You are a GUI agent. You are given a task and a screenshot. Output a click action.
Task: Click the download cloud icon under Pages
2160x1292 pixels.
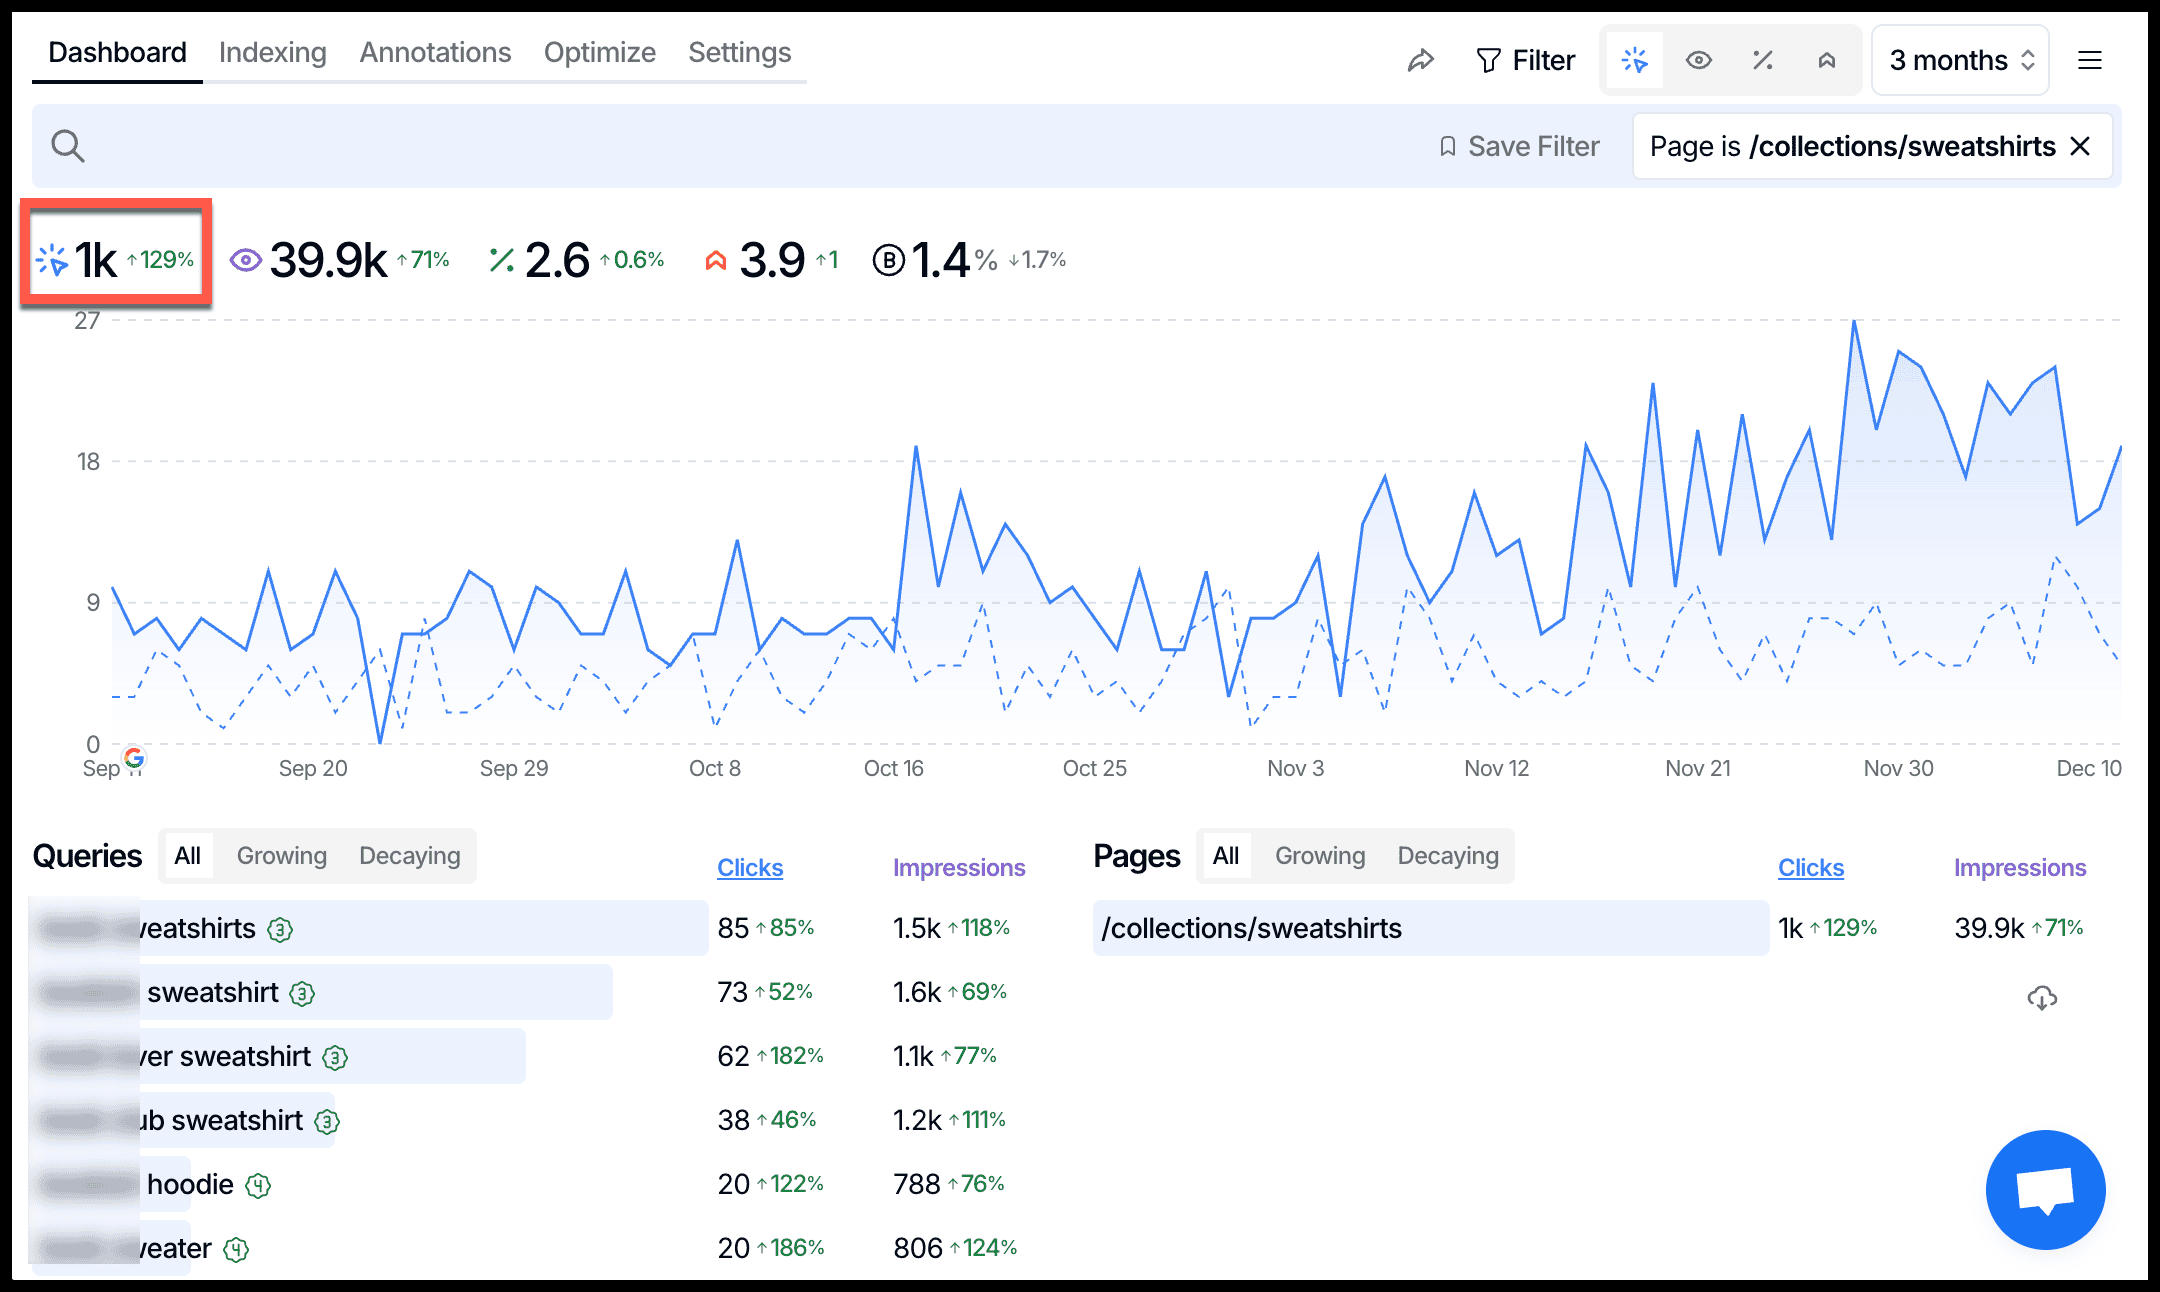tap(2041, 998)
